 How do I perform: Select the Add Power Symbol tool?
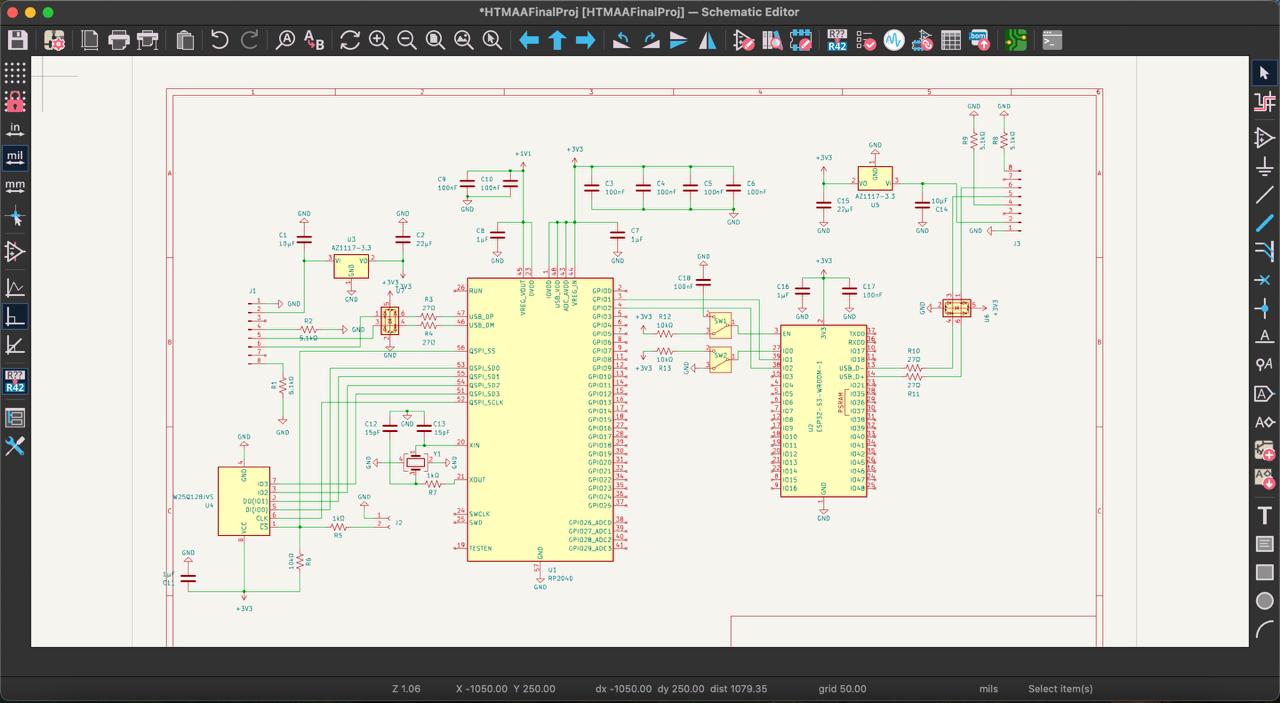(x=1265, y=166)
